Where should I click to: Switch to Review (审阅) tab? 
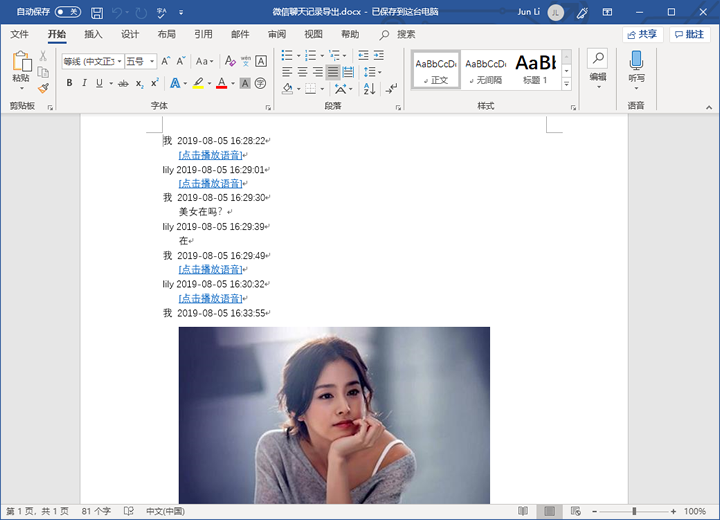(x=276, y=34)
